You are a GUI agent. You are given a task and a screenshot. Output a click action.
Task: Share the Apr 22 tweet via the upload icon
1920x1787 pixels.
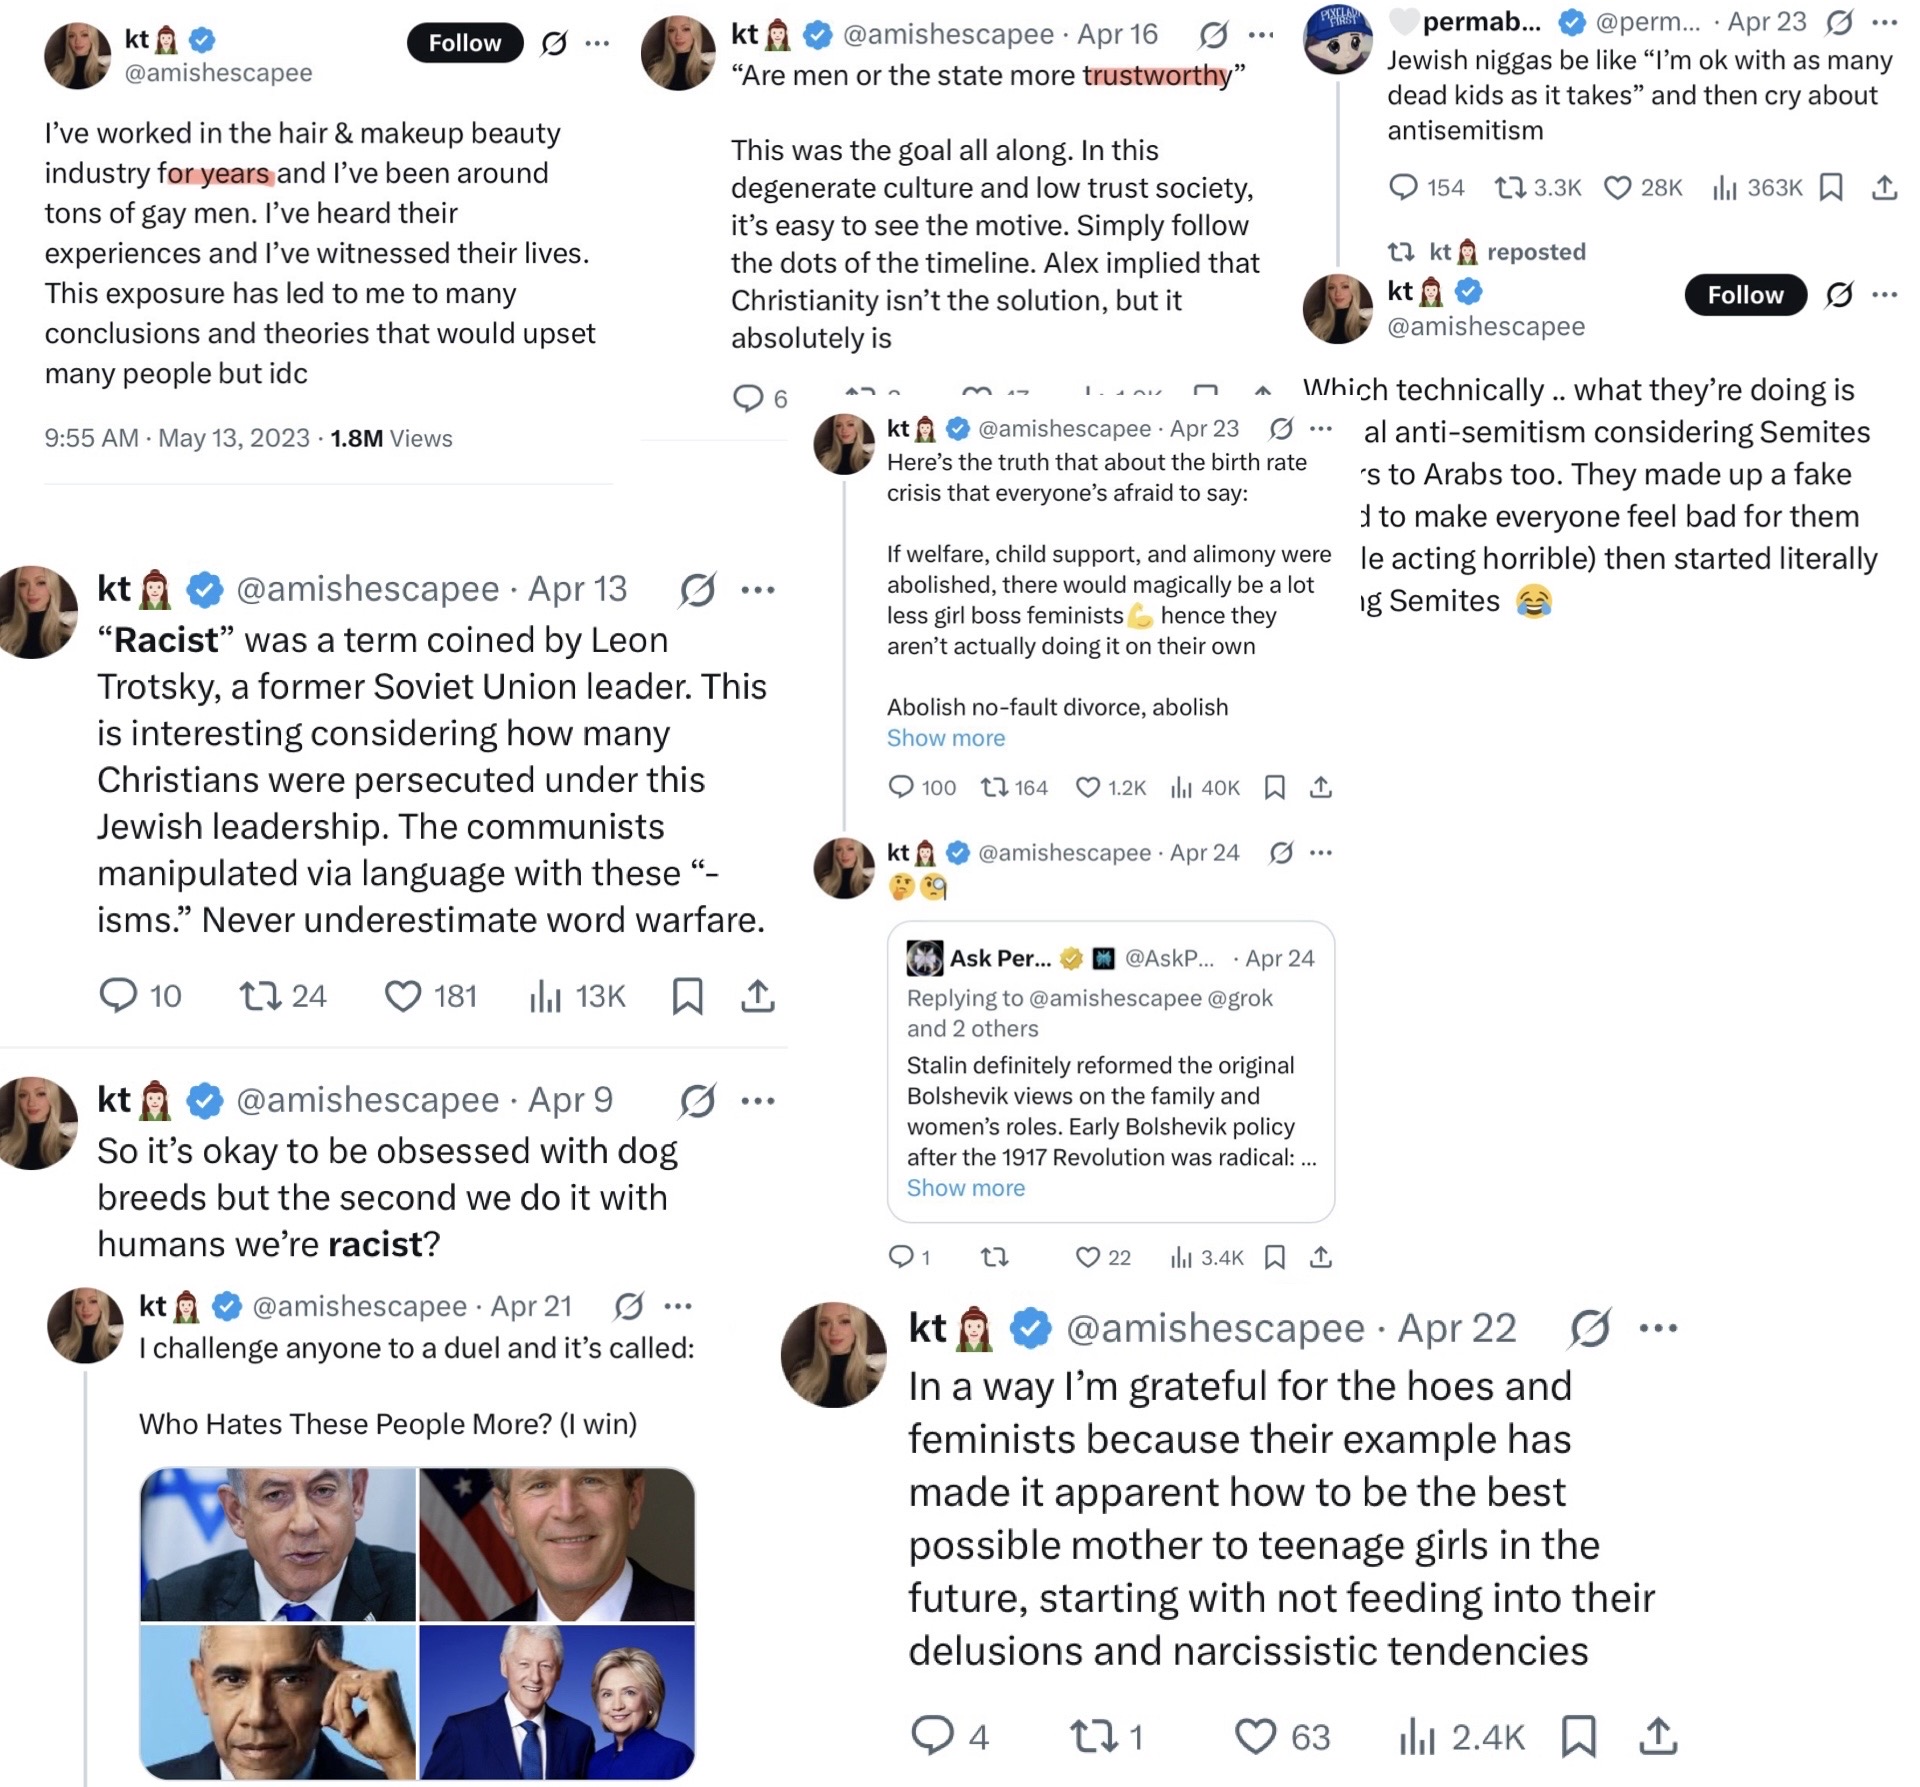coord(1658,1737)
